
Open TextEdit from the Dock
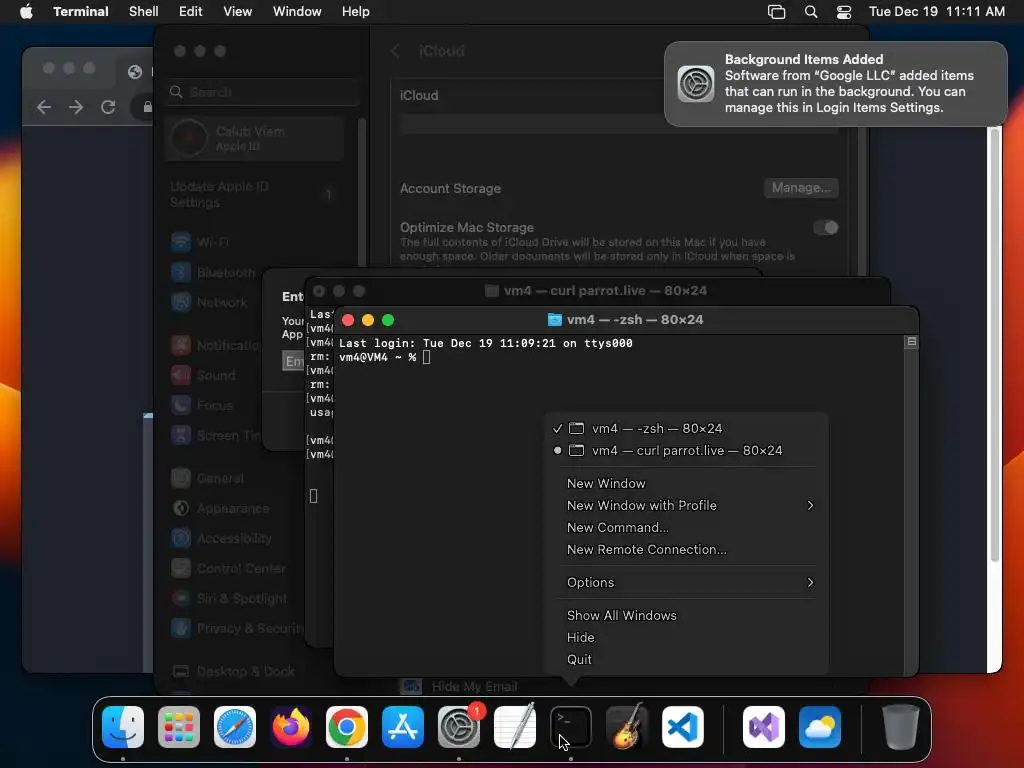click(515, 727)
